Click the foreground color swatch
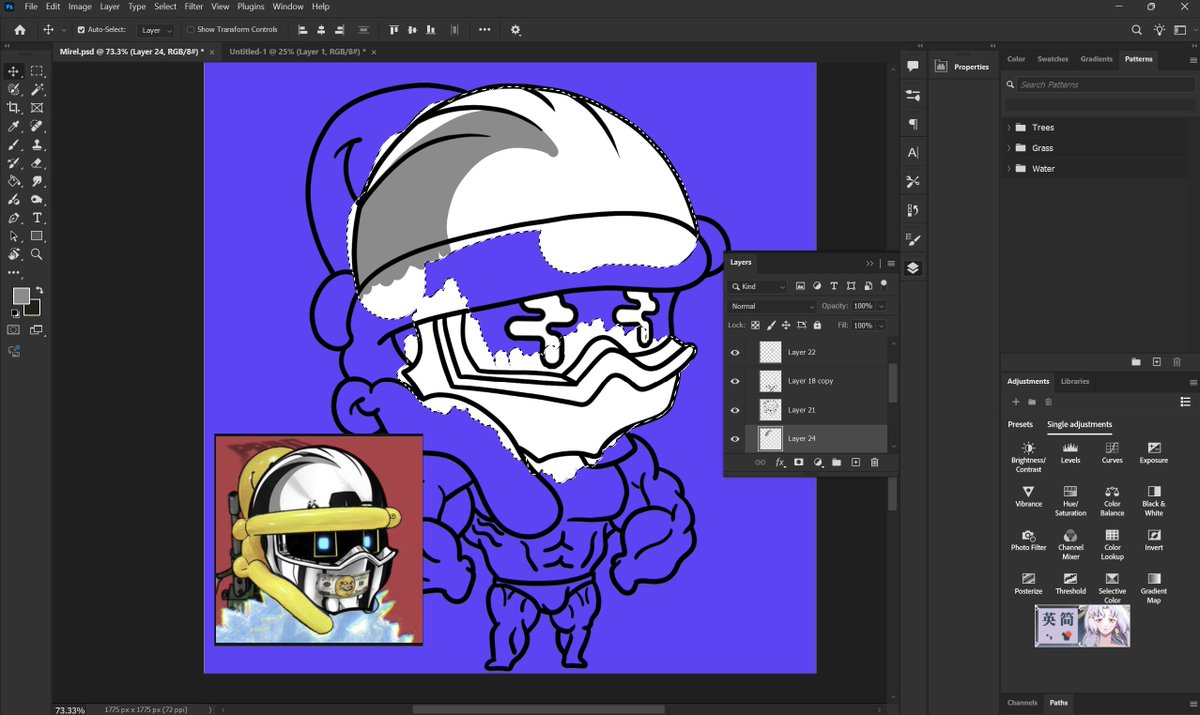Image resolution: width=1200 pixels, height=715 pixels. pos(21,296)
